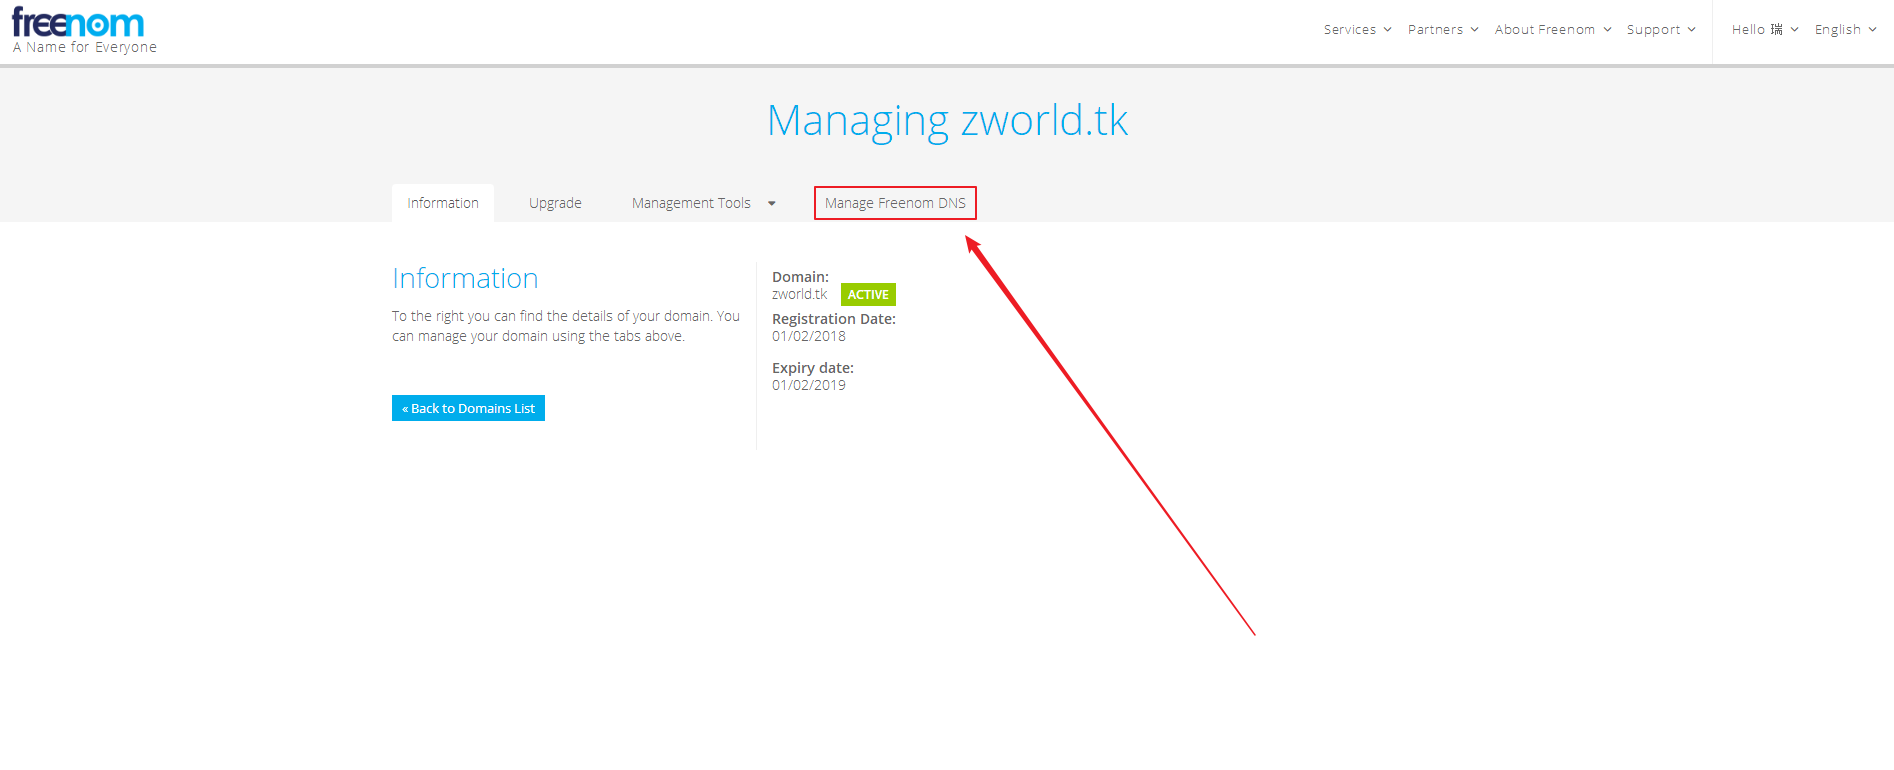Click the chevron next to Hello greeting
The height and width of the screenshot is (770, 1894).
click(x=1795, y=30)
